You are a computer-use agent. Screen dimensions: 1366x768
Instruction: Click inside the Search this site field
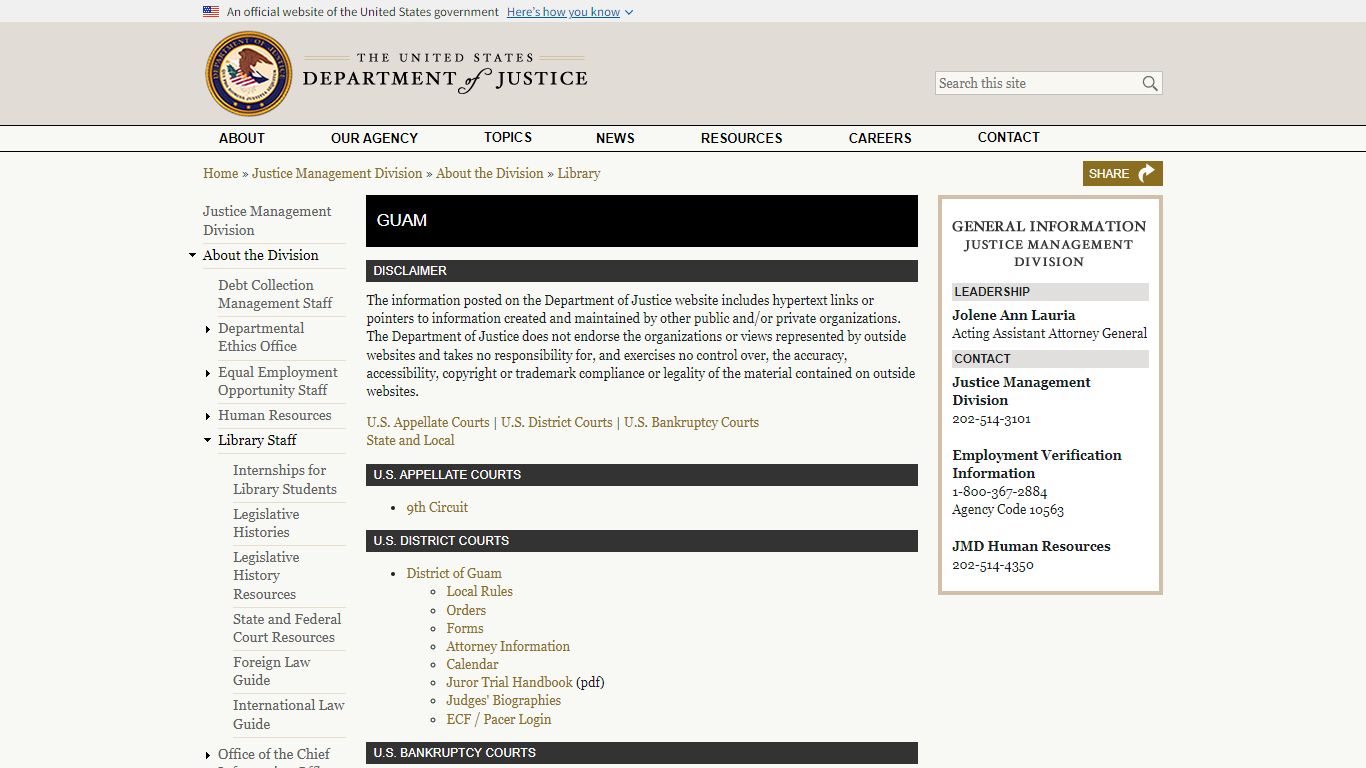[x=1038, y=83]
